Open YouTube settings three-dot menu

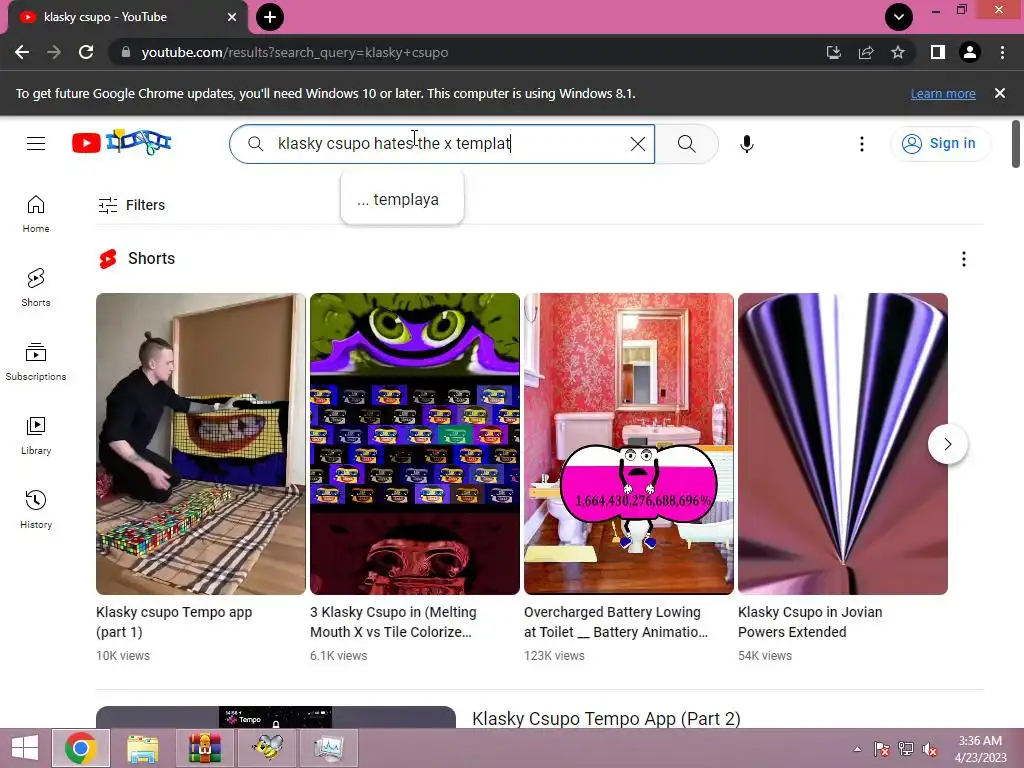[x=862, y=144]
